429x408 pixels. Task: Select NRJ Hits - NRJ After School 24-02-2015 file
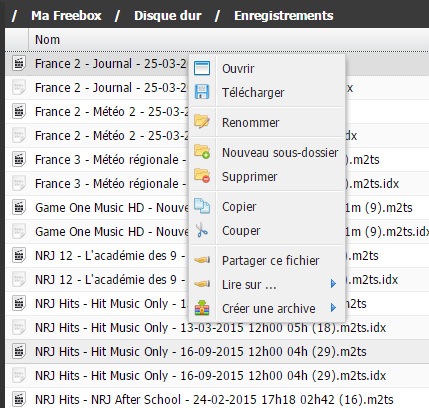pos(214,399)
